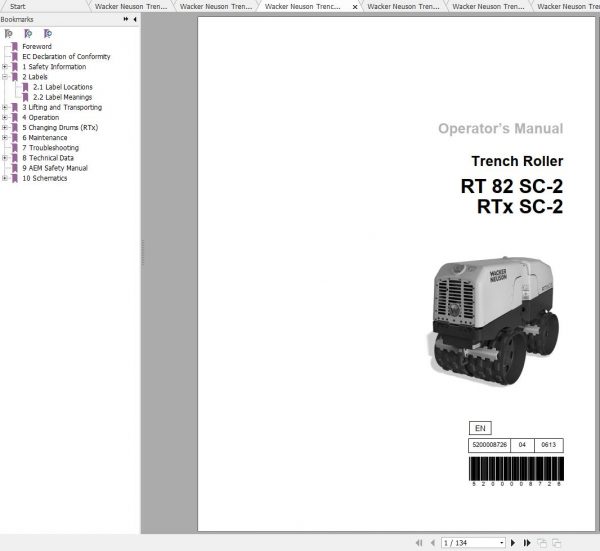Click the barcode on the cover page

(516, 469)
